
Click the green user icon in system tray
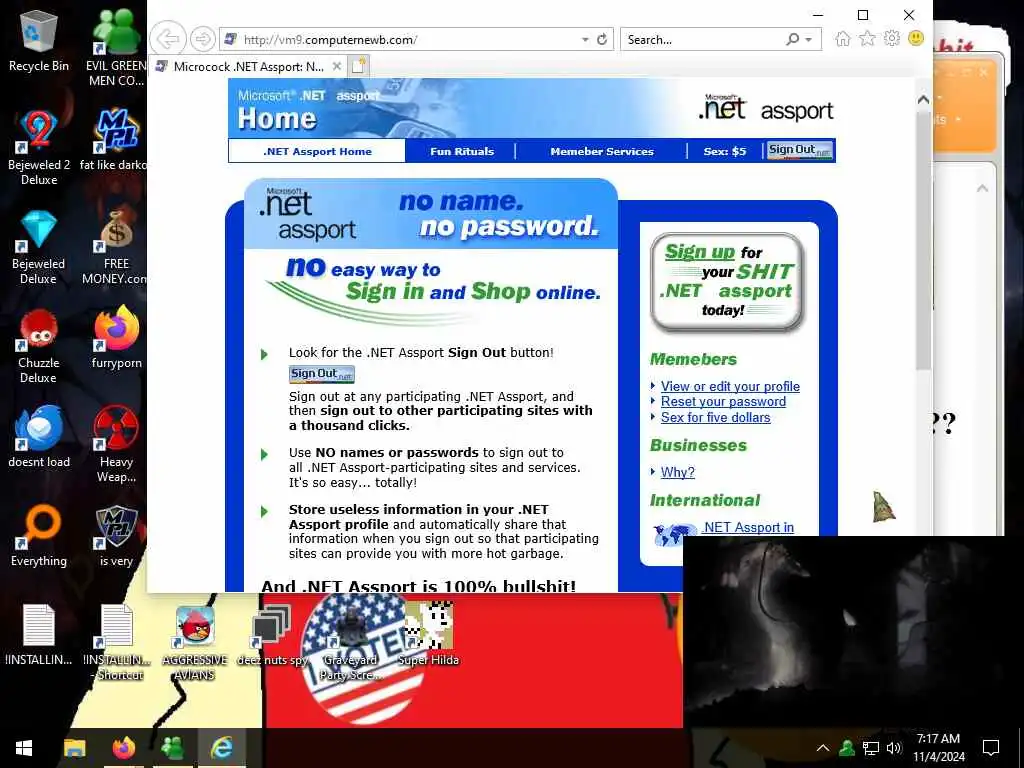click(x=847, y=748)
